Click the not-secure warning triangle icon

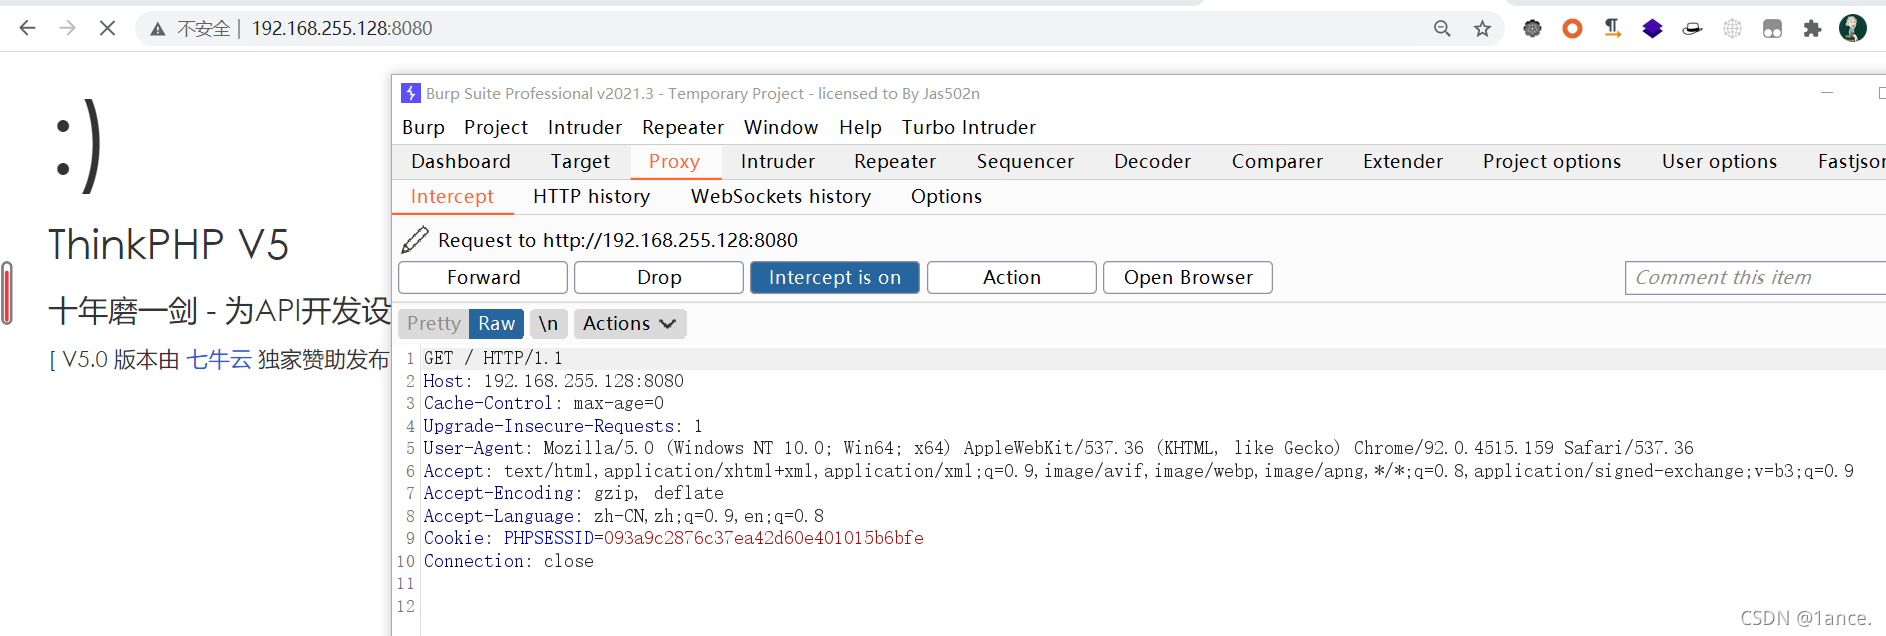[x=157, y=30]
